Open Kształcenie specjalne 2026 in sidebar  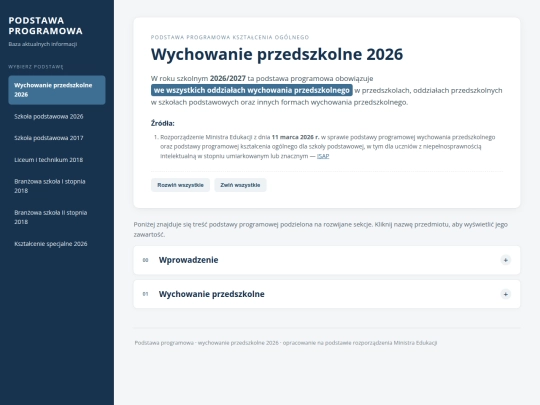(57, 244)
